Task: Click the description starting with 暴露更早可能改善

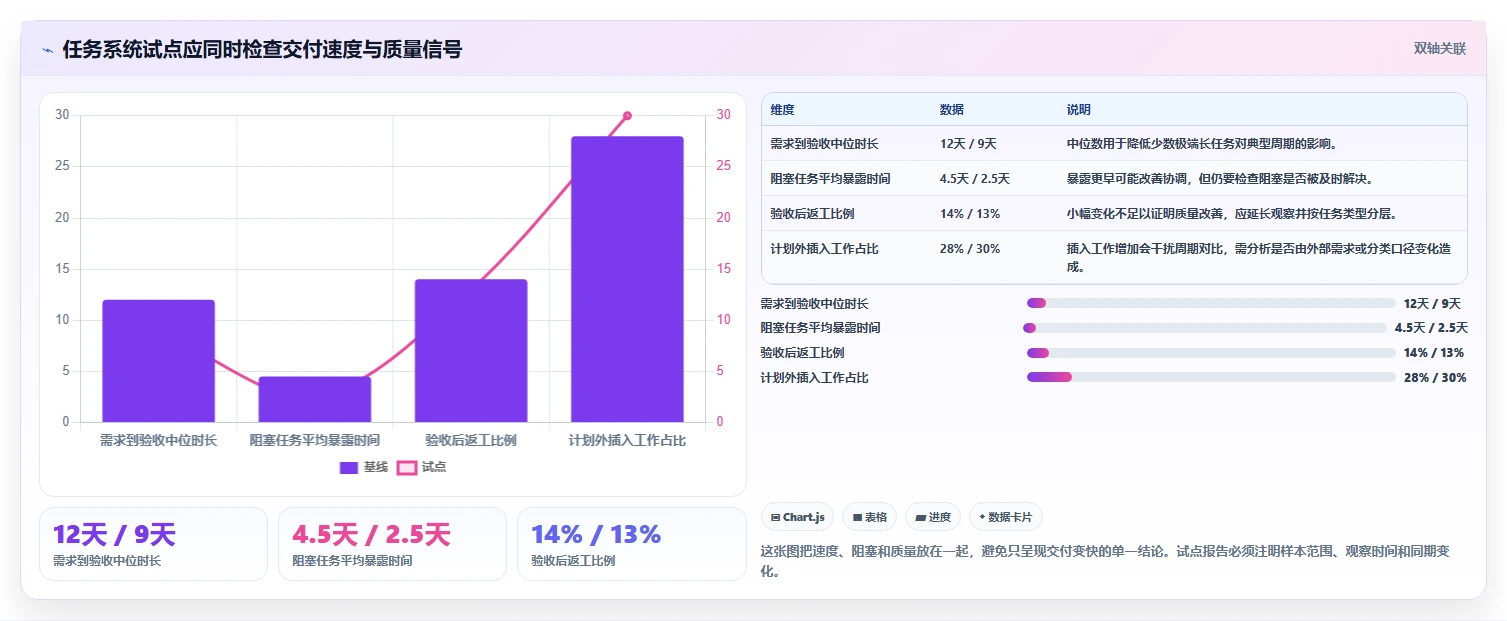Action: [x=1220, y=179]
